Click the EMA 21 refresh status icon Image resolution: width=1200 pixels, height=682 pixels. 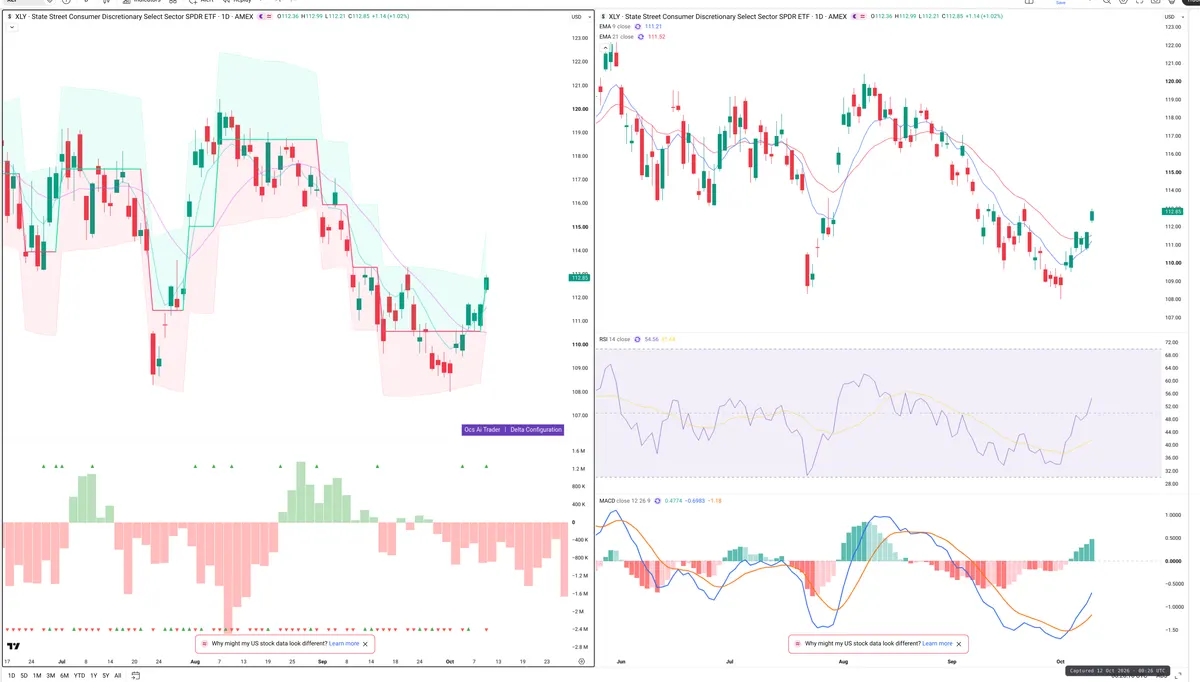(641, 37)
